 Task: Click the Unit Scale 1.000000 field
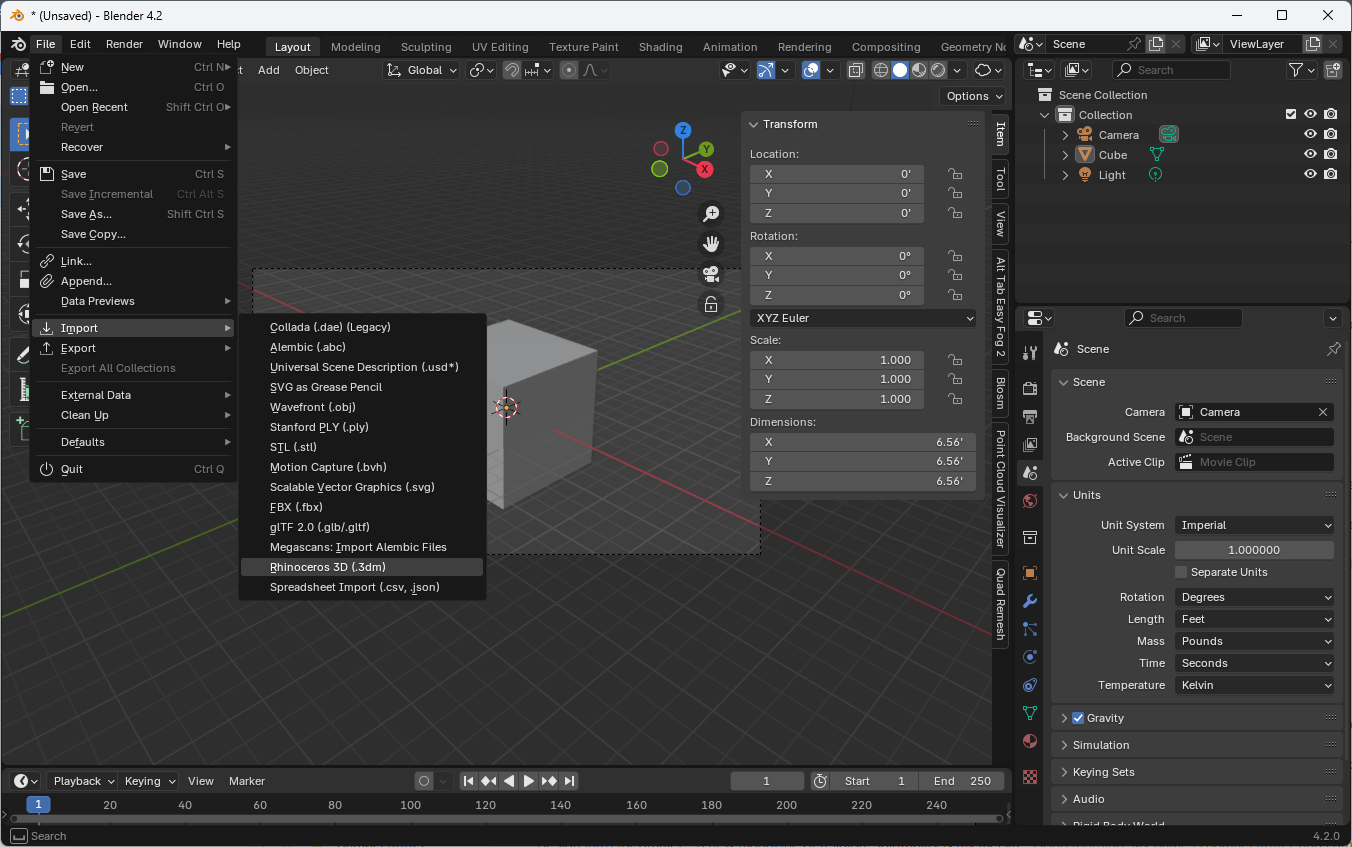coord(1254,550)
